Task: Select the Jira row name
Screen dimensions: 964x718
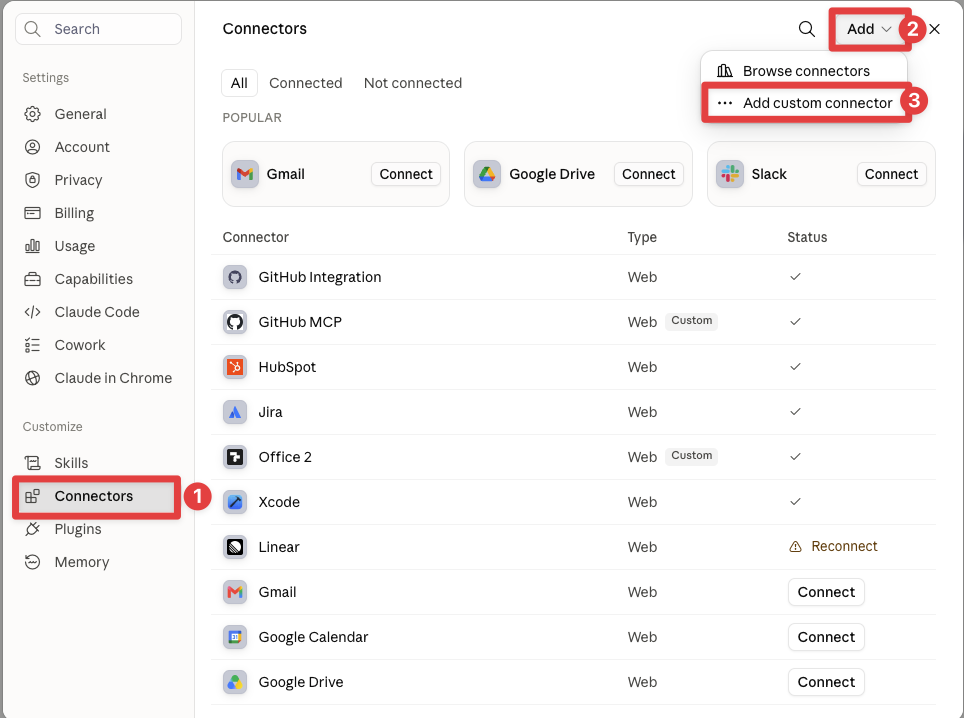Action: pyautogui.click(x=271, y=412)
